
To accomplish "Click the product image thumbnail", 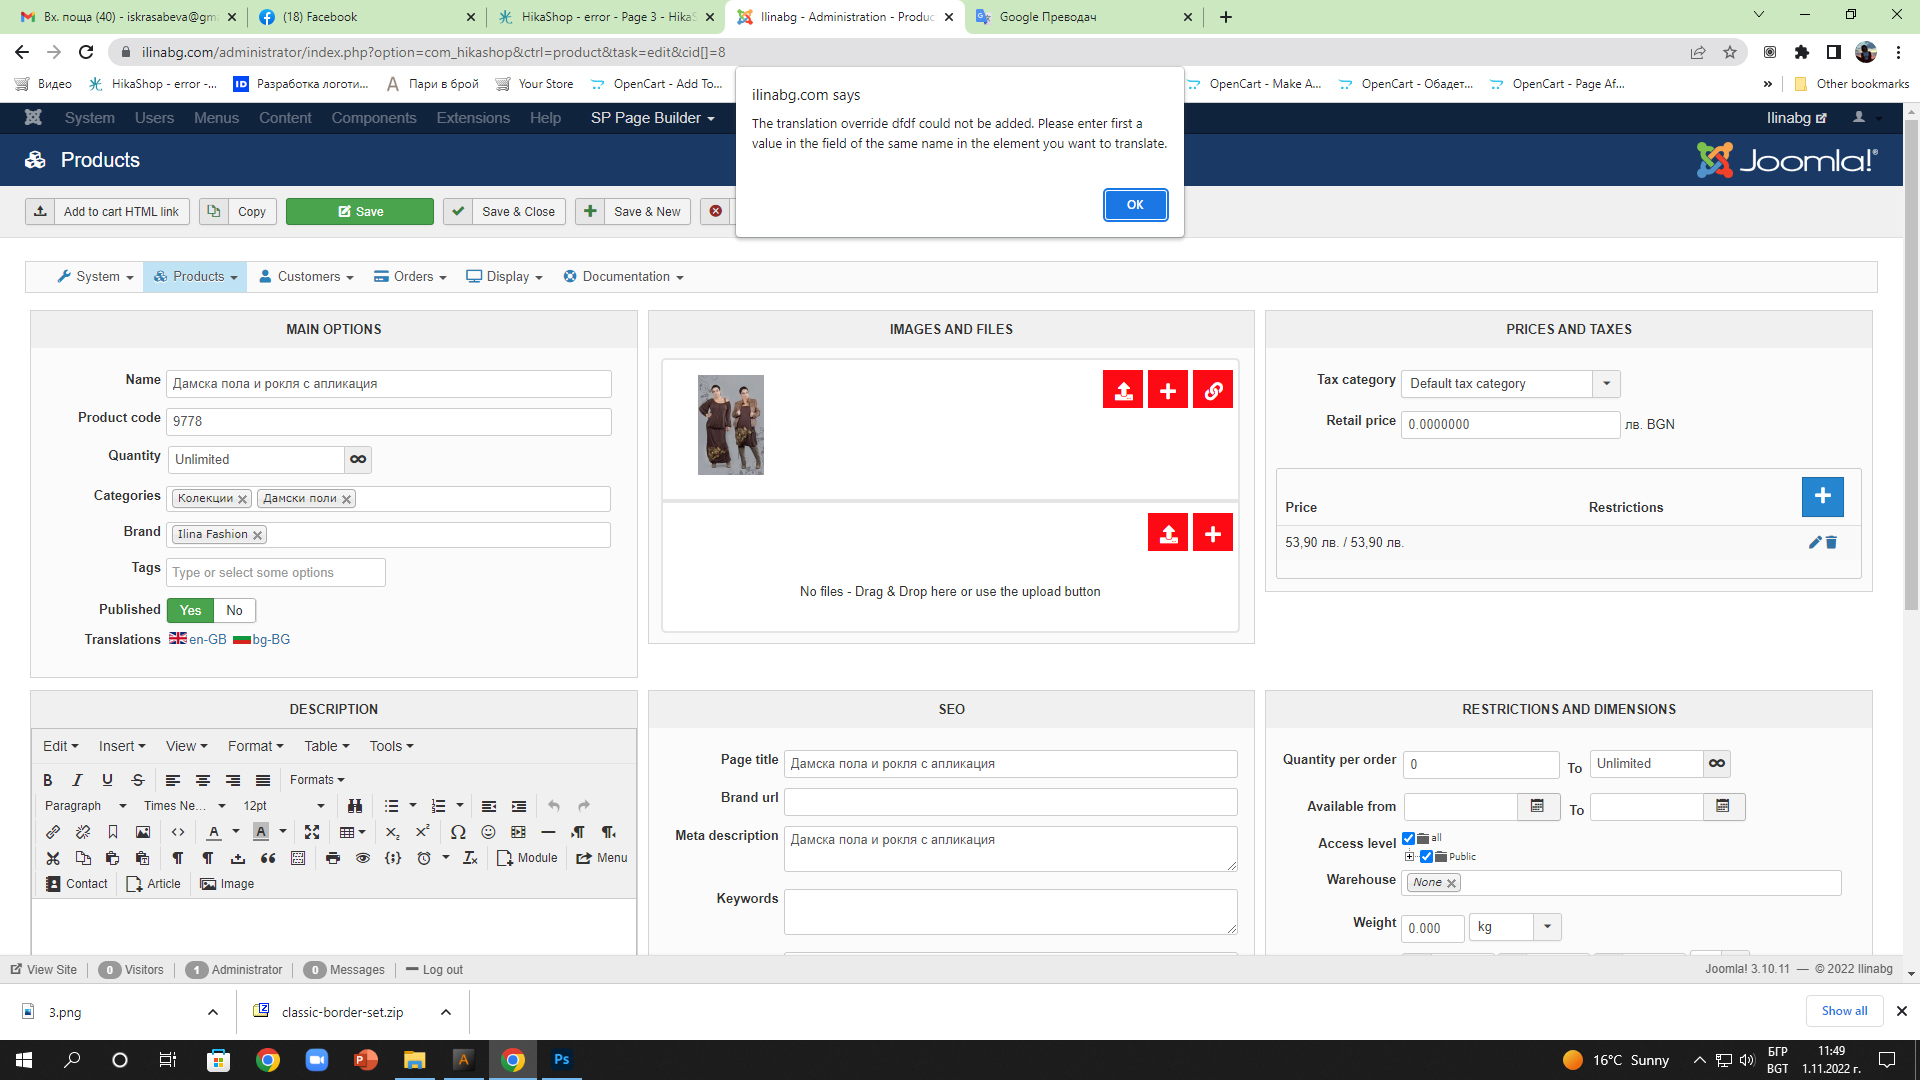I will tap(730, 424).
